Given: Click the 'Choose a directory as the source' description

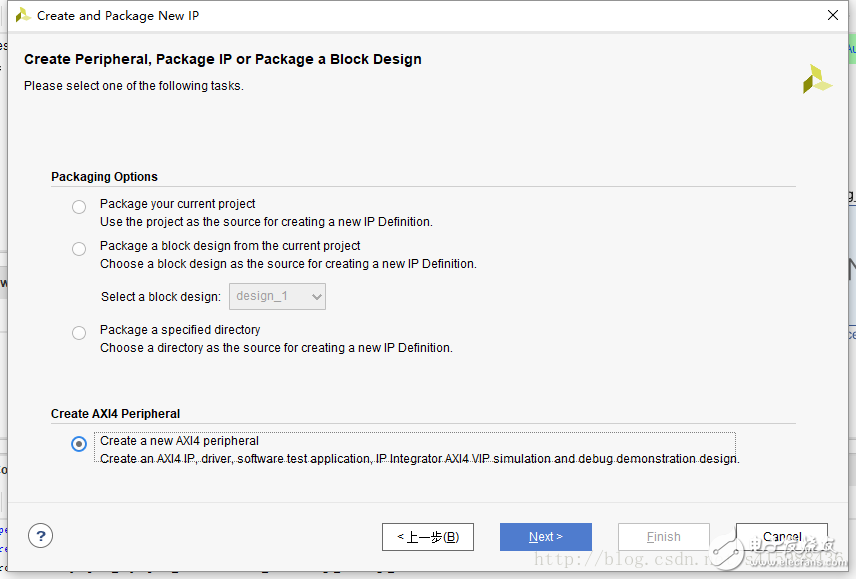Looking at the screenshot, I should point(276,348).
